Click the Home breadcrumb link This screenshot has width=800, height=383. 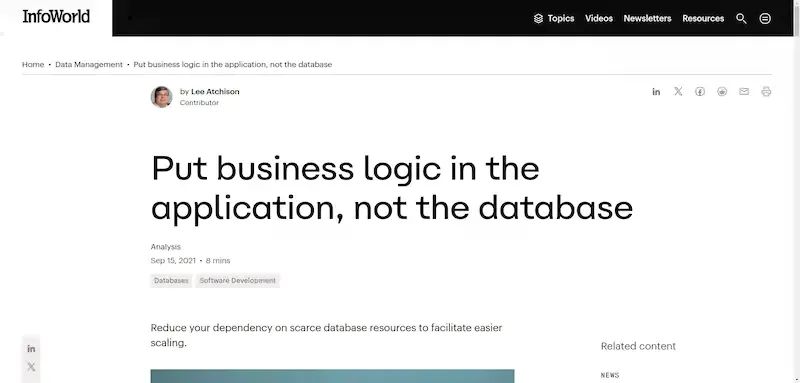pos(33,65)
